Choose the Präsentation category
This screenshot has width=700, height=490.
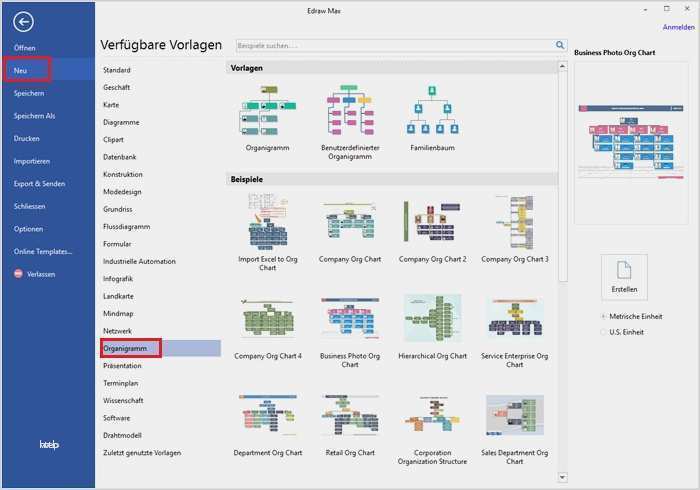coord(122,365)
